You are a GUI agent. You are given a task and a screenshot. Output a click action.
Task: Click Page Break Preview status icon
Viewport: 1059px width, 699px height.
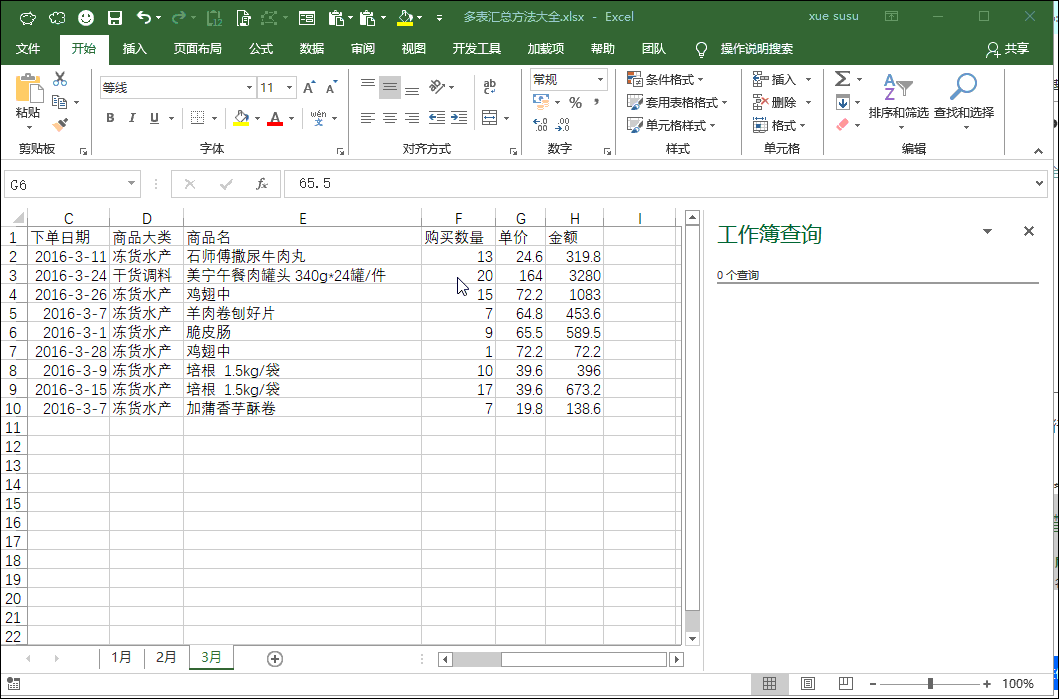point(846,683)
